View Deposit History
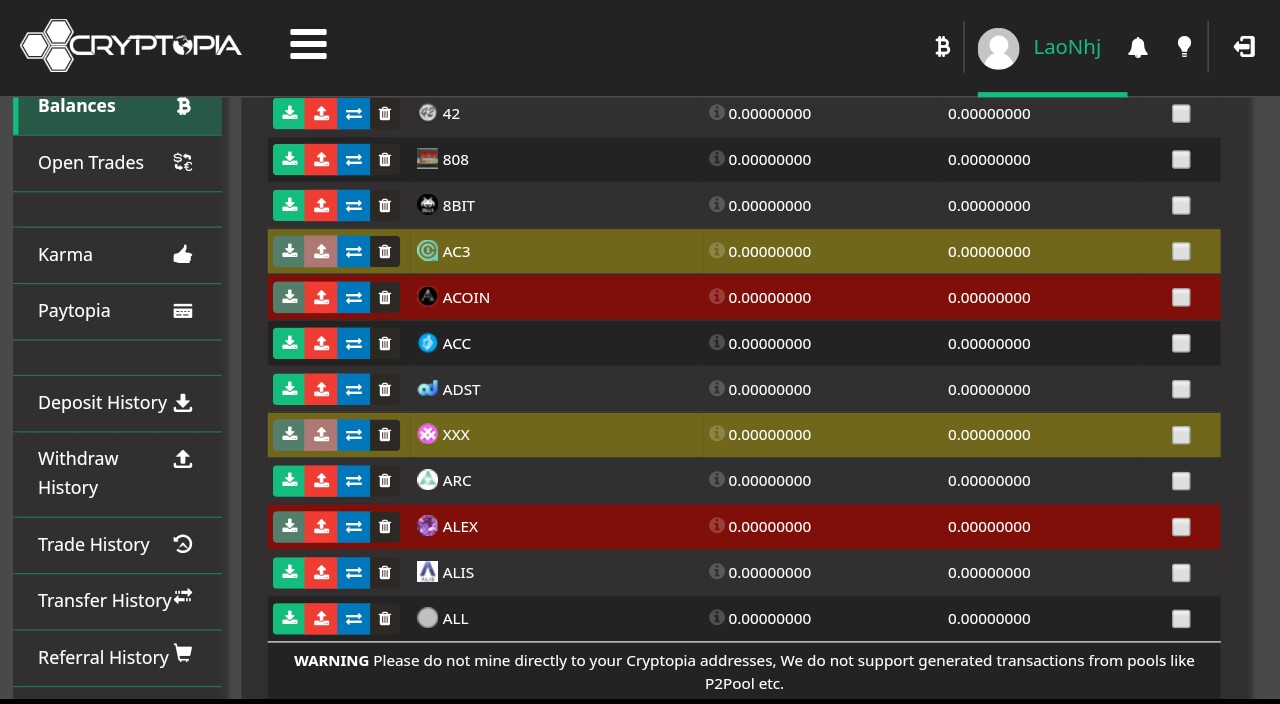Viewport: 1280px width, 704px height. (x=117, y=403)
